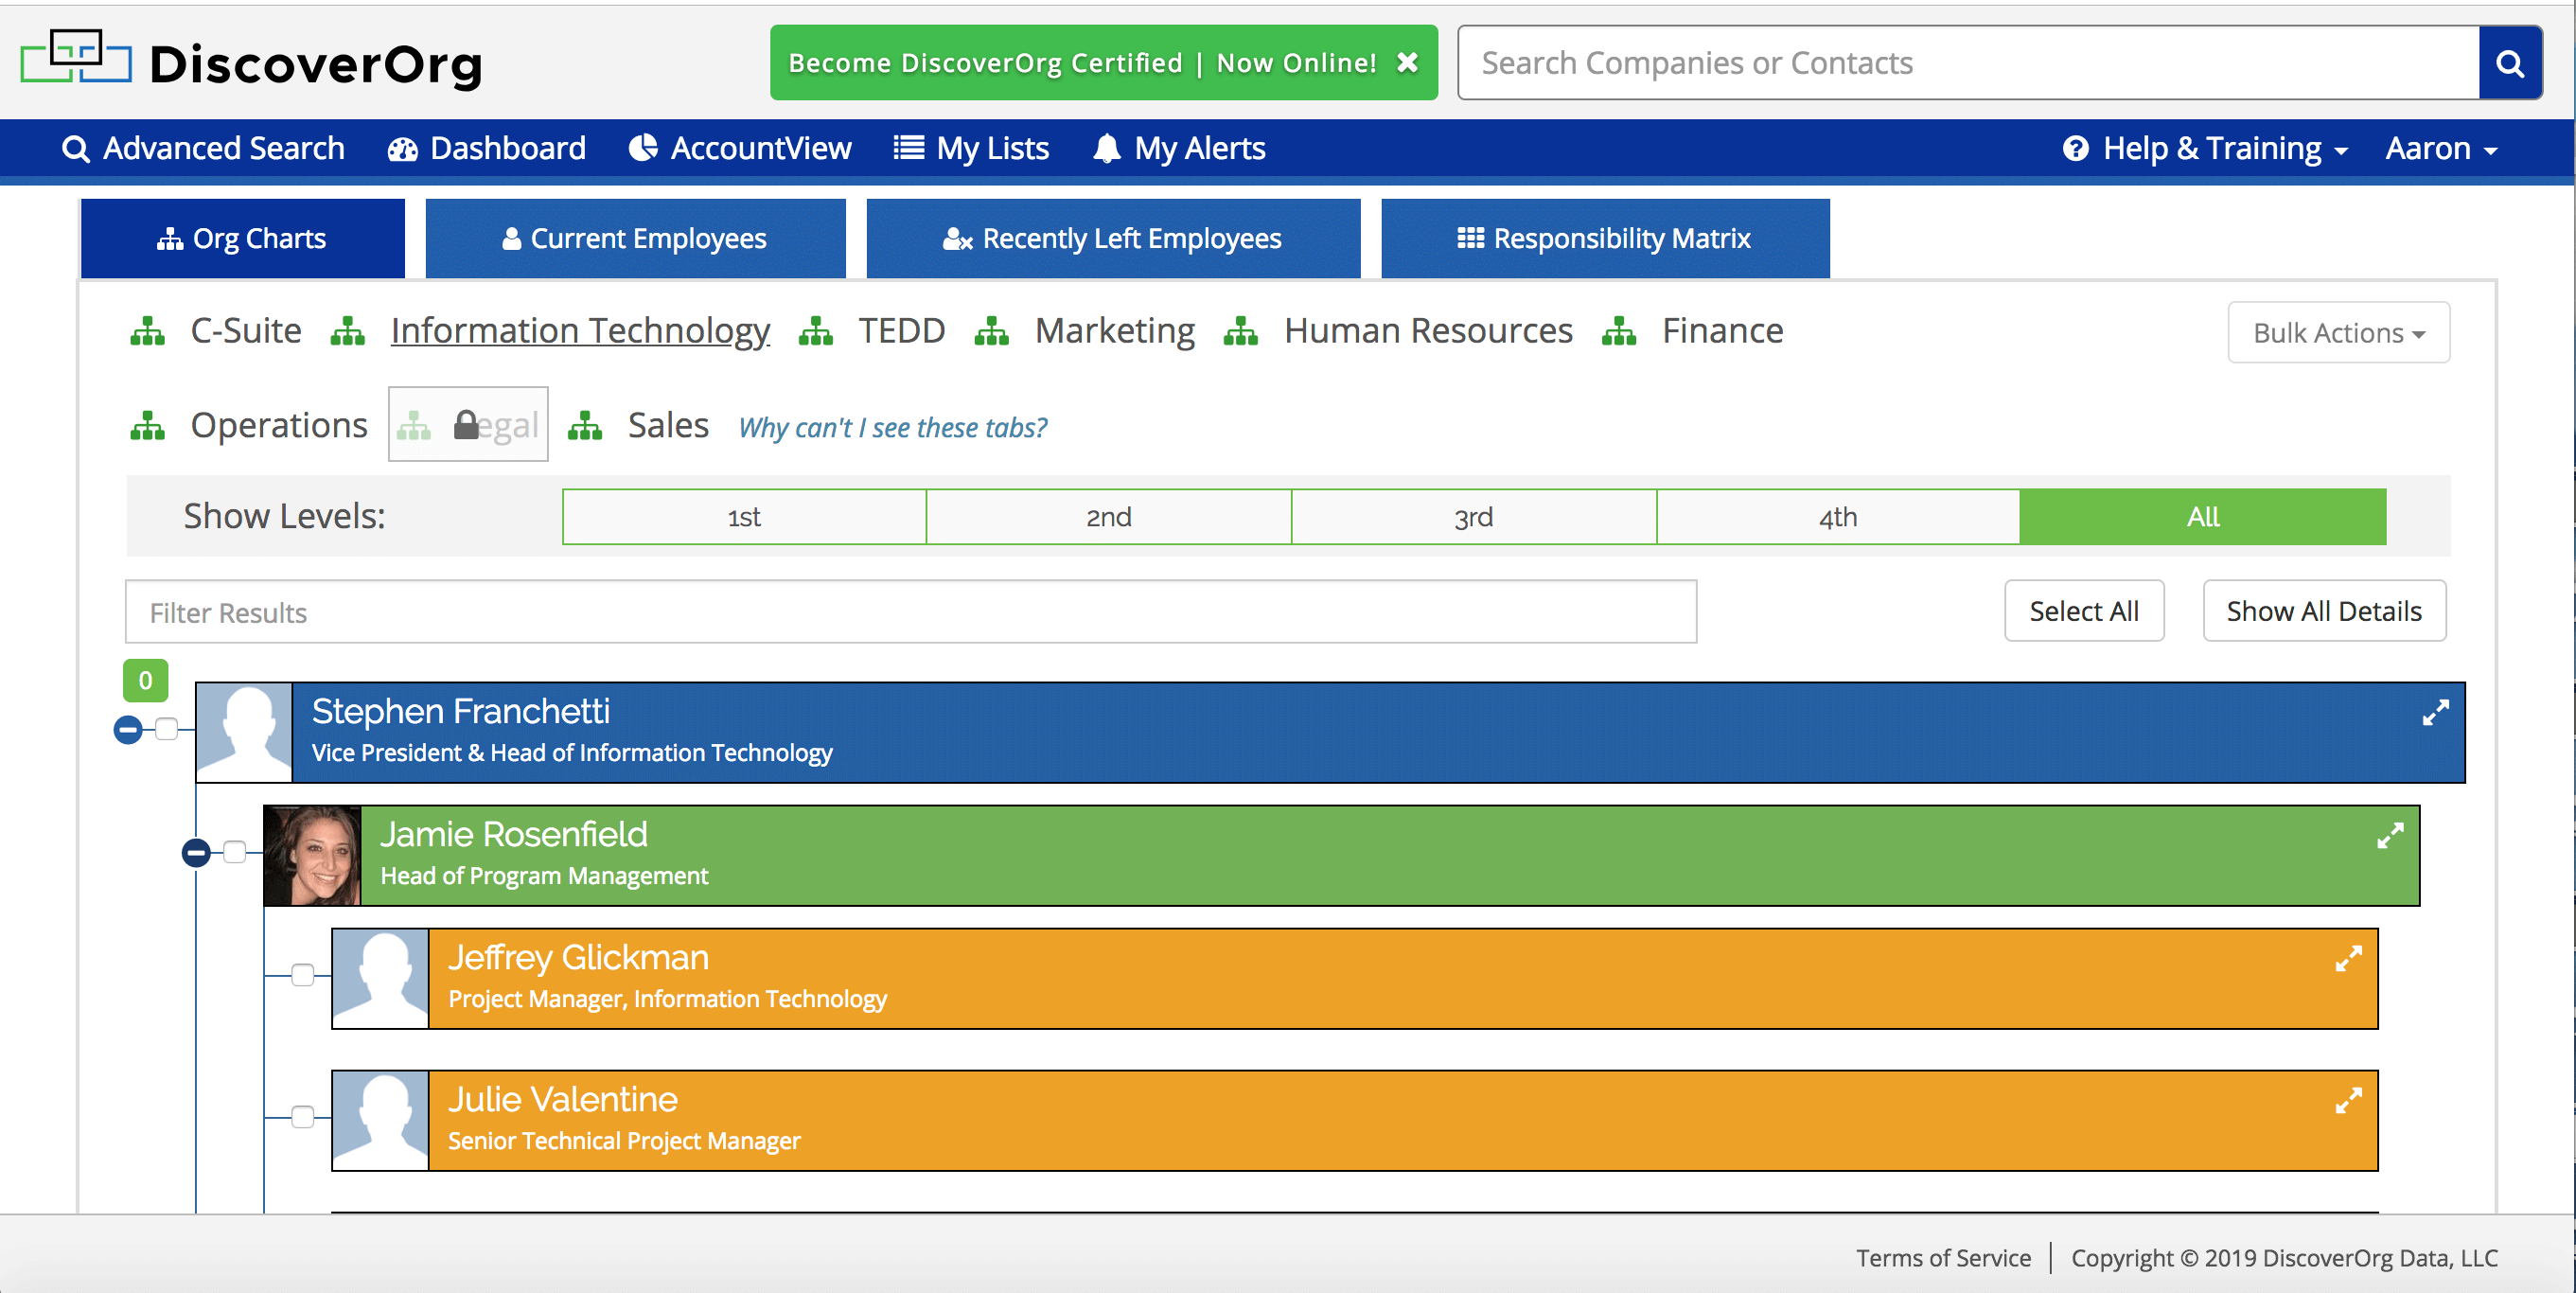
Task: Show 2nd level
Action: point(1109,517)
